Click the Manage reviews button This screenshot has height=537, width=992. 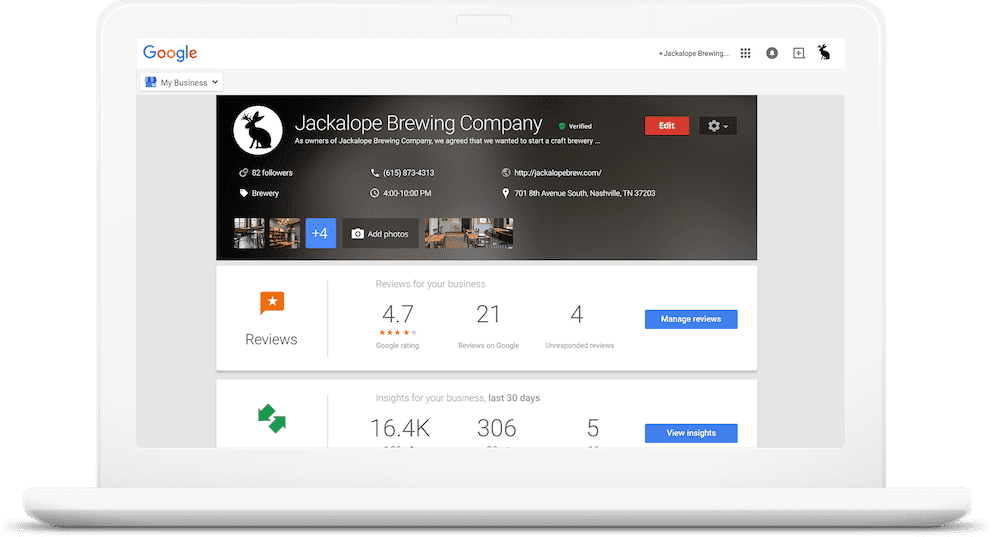(x=691, y=319)
